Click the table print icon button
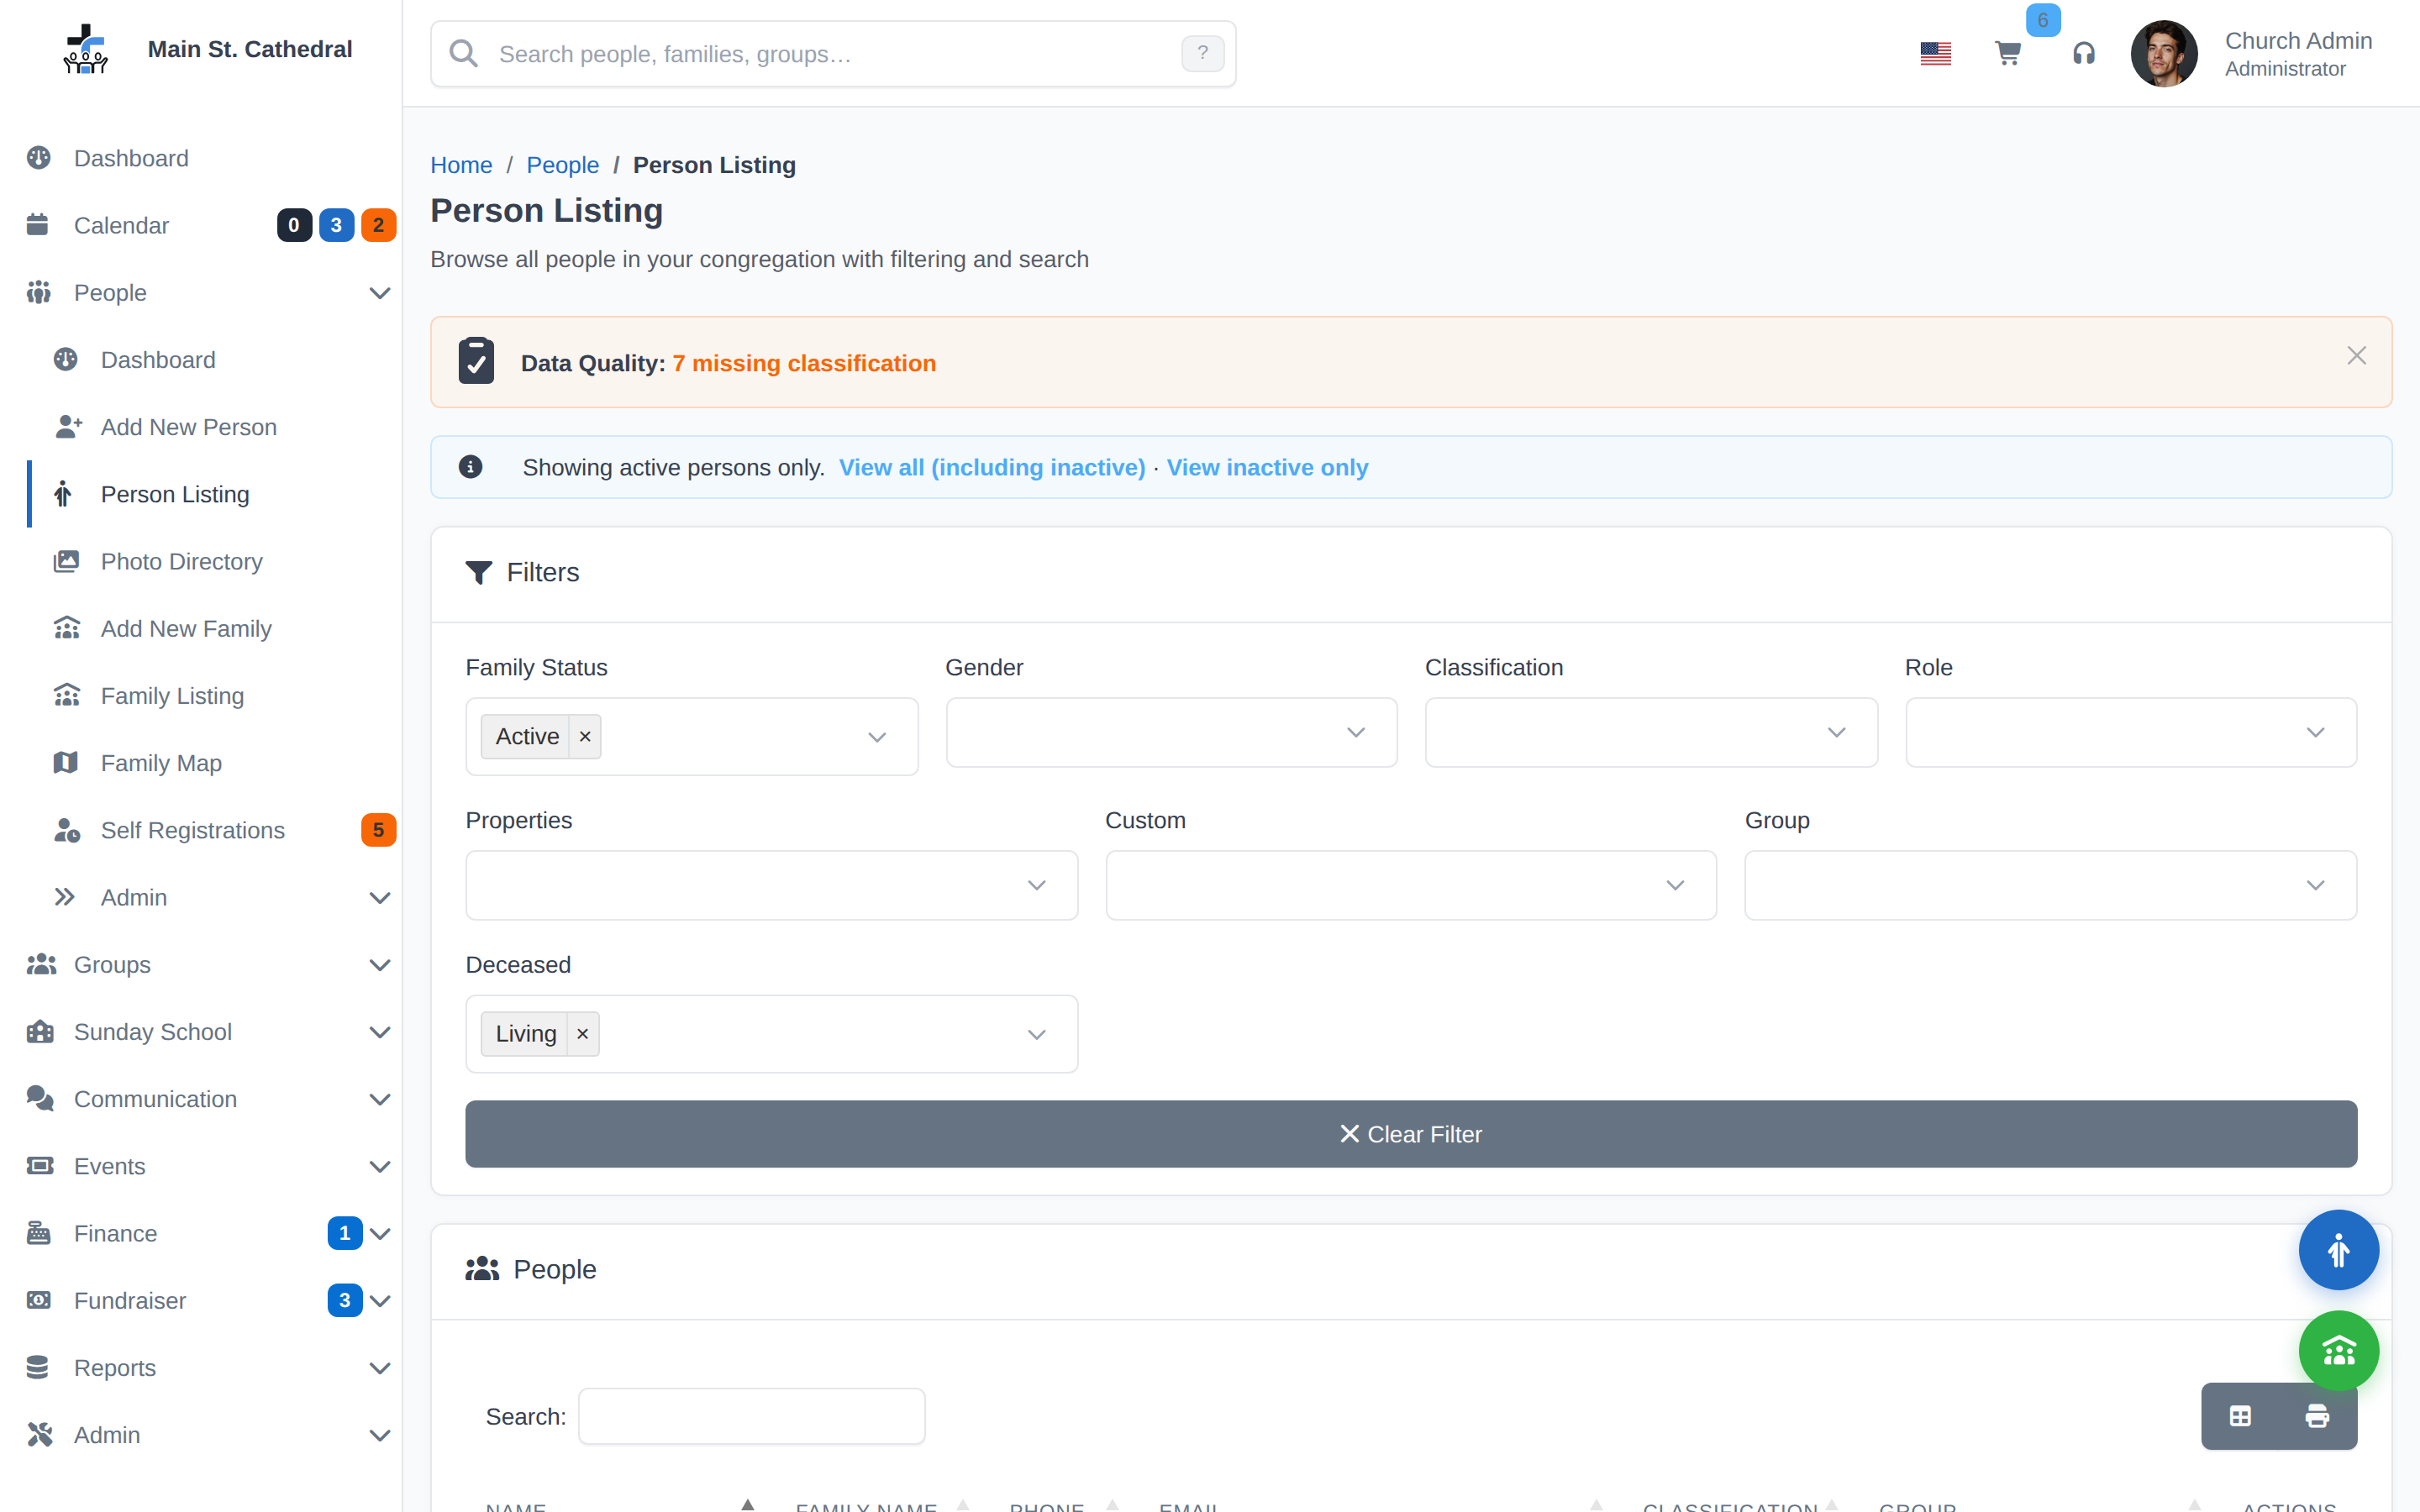2420x1512 pixels. coord(2317,1416)
